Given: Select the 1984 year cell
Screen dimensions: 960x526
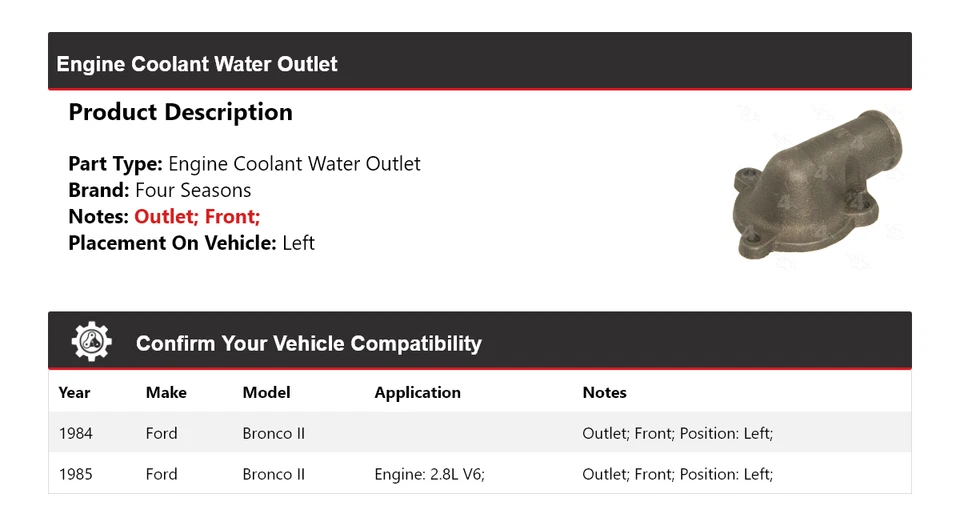Looking at the screenshot, I should [x=76, y=434].
